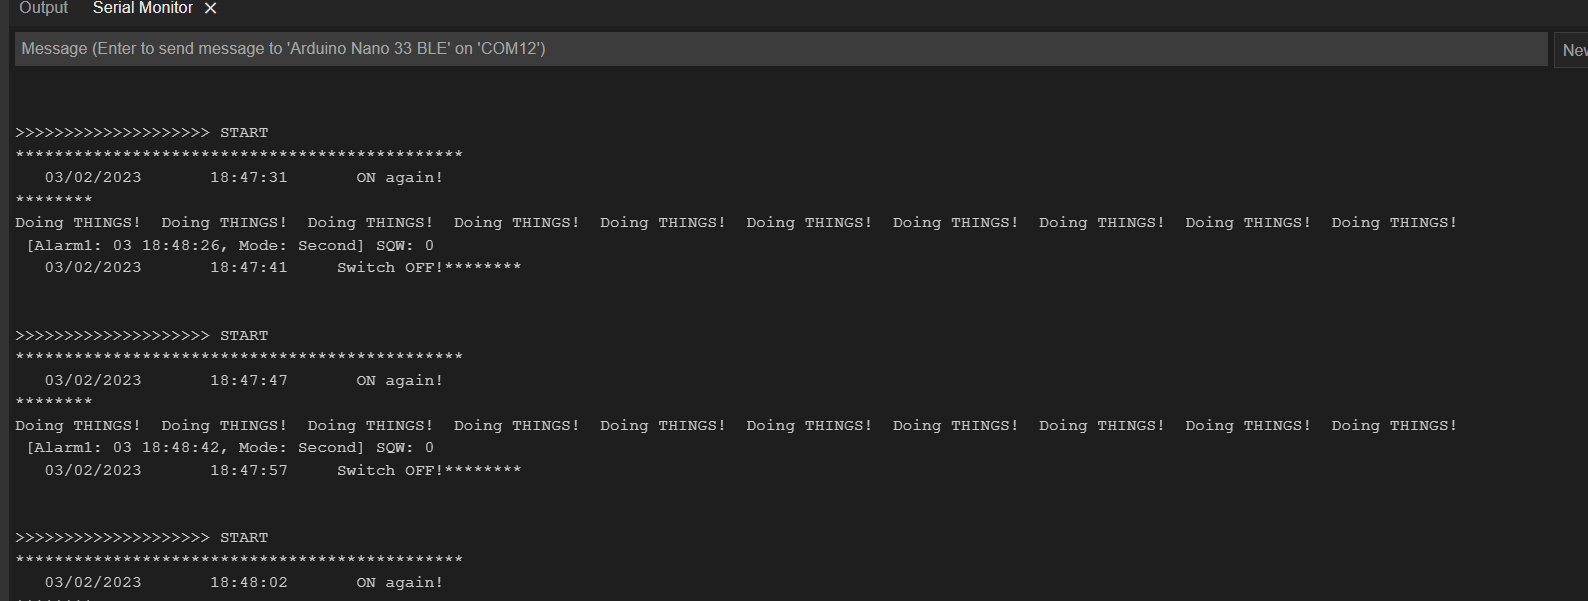Screen dimensions: 1588x601
Task: Click "SQW: 0" on the 18:48:26 alarm line
Action: 405,246
